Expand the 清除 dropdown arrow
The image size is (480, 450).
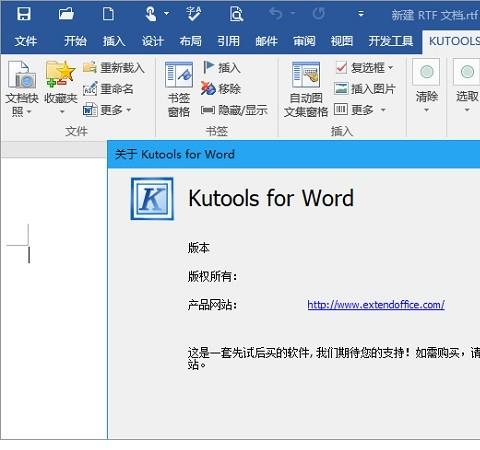pos(426,110)
